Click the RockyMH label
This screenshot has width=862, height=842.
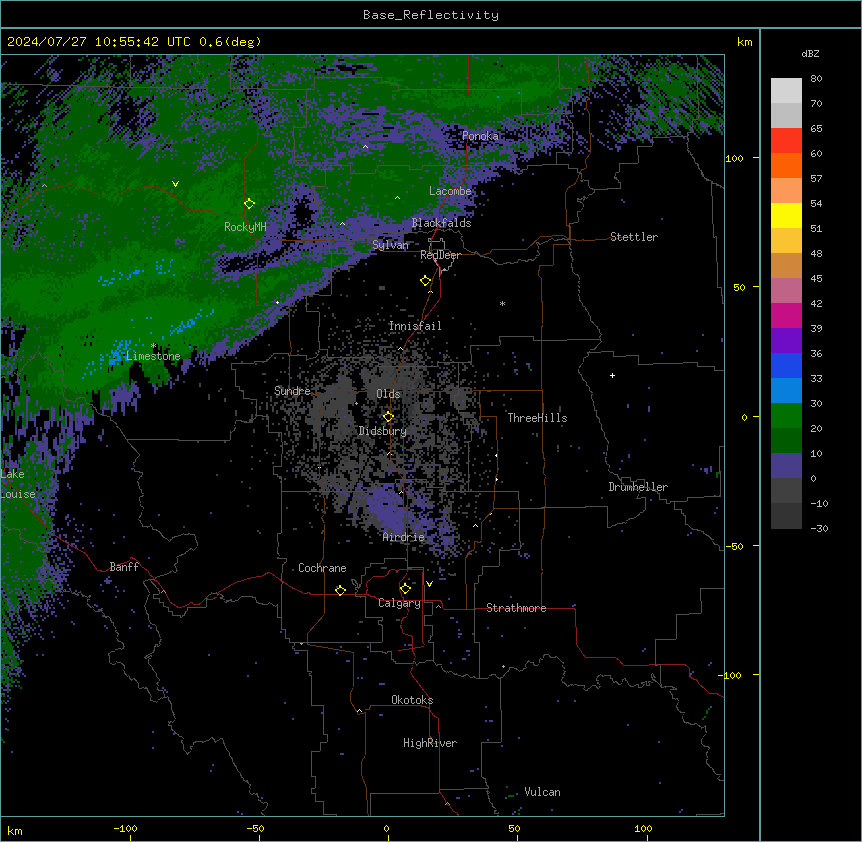[245, 227]
